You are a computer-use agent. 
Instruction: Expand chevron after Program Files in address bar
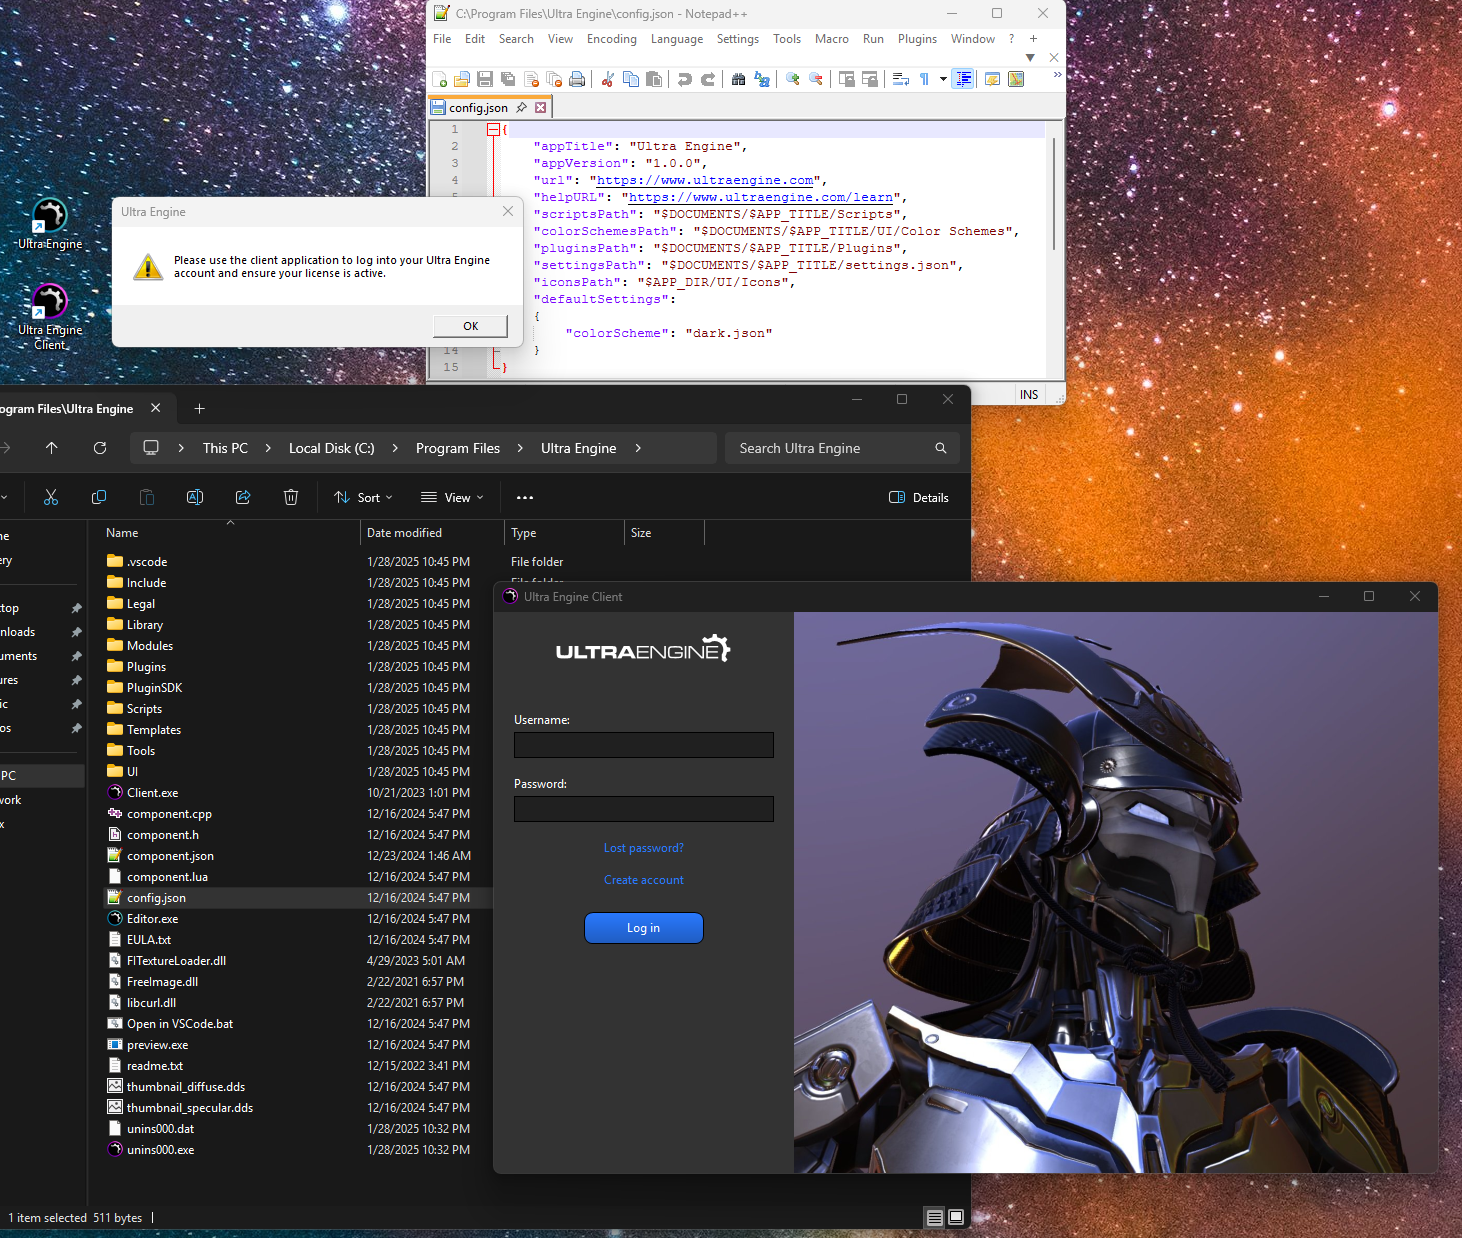coord(520,448)
